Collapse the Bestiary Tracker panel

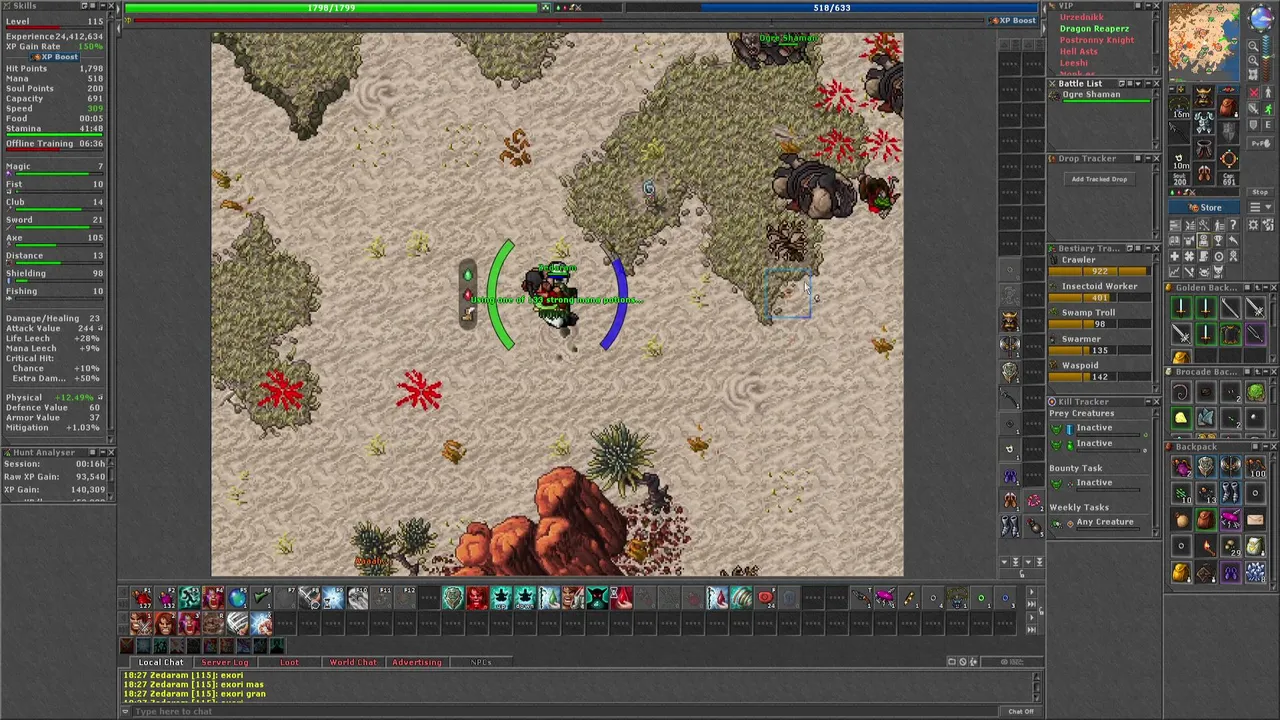1148,248
